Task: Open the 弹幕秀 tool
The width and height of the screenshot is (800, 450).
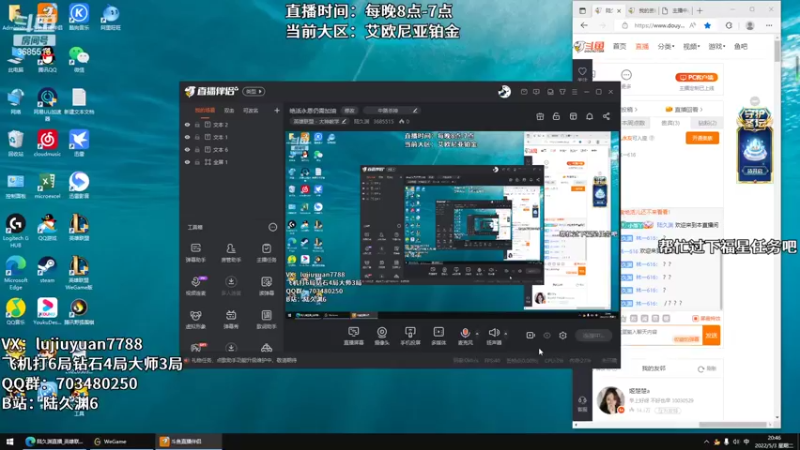Action: pos(231,319)
